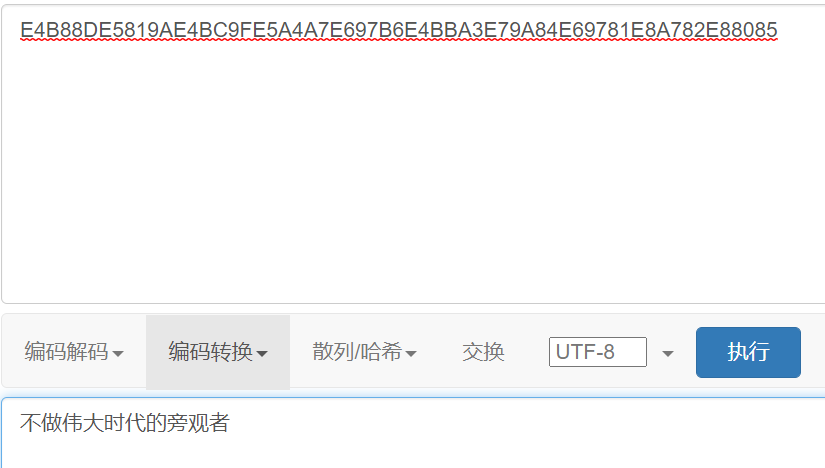This screenshot has height=468, width=825.
Task: Focus the UTF-8 charset input box
Action: (x=598, y=352)
